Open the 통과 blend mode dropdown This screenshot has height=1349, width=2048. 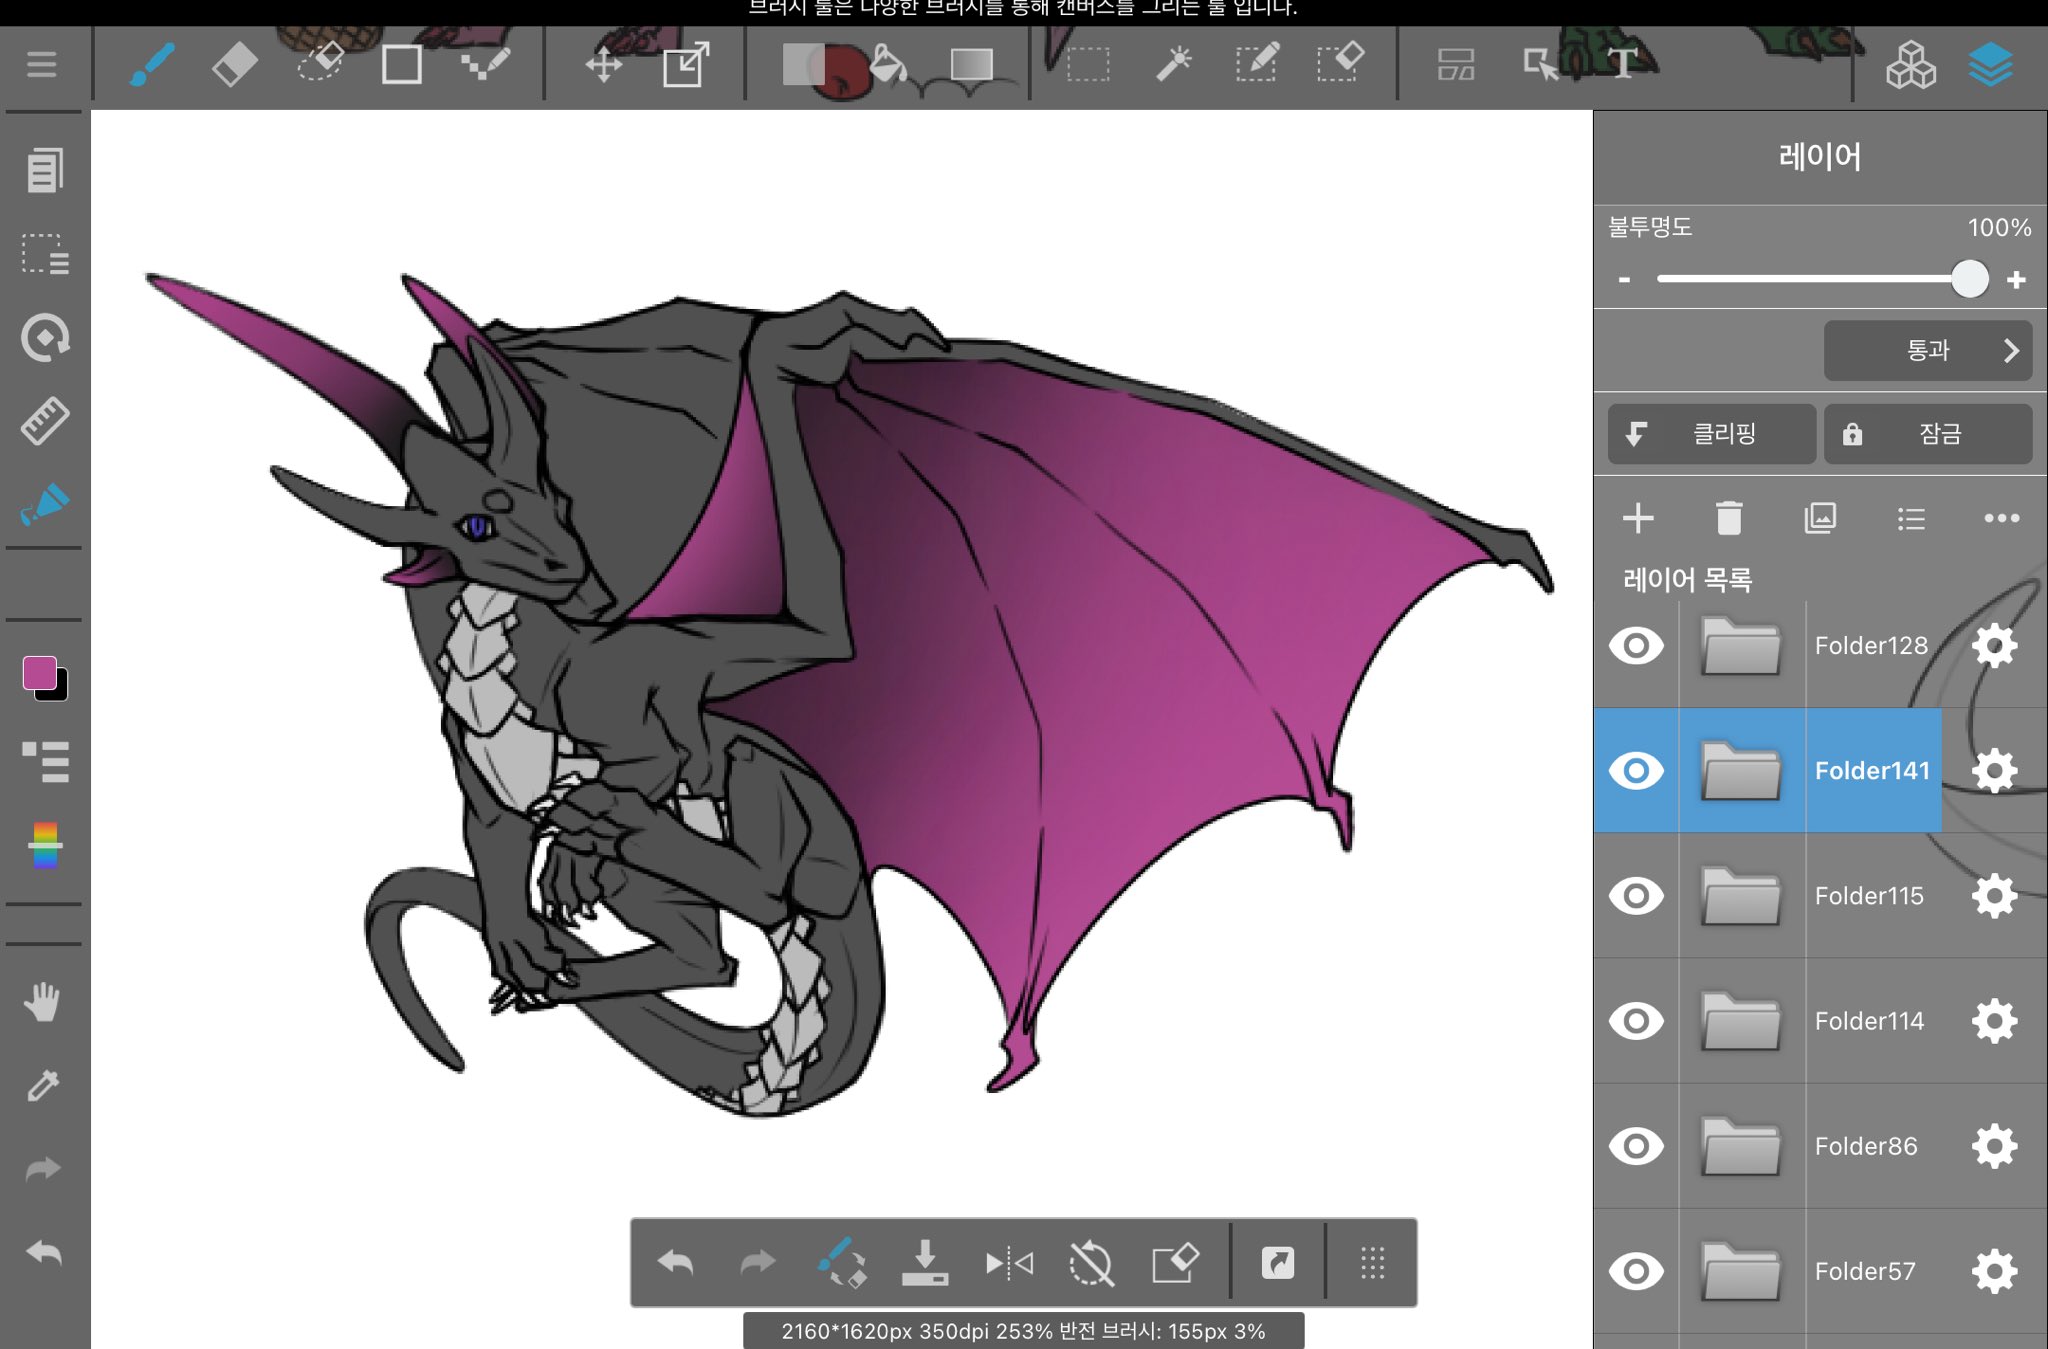coord(1927,351)
